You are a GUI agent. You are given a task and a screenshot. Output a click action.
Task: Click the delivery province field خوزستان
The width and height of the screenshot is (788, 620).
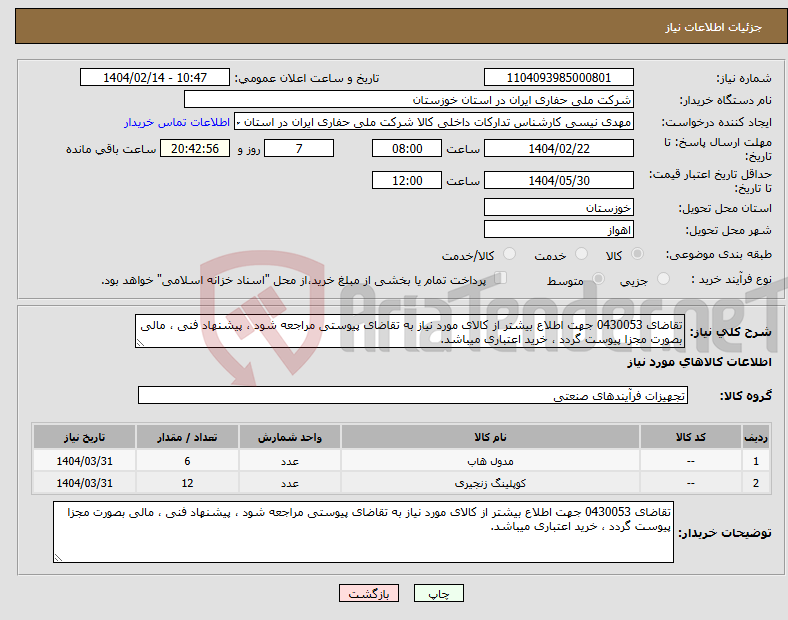pyautogui.click(x=558, y=207)
